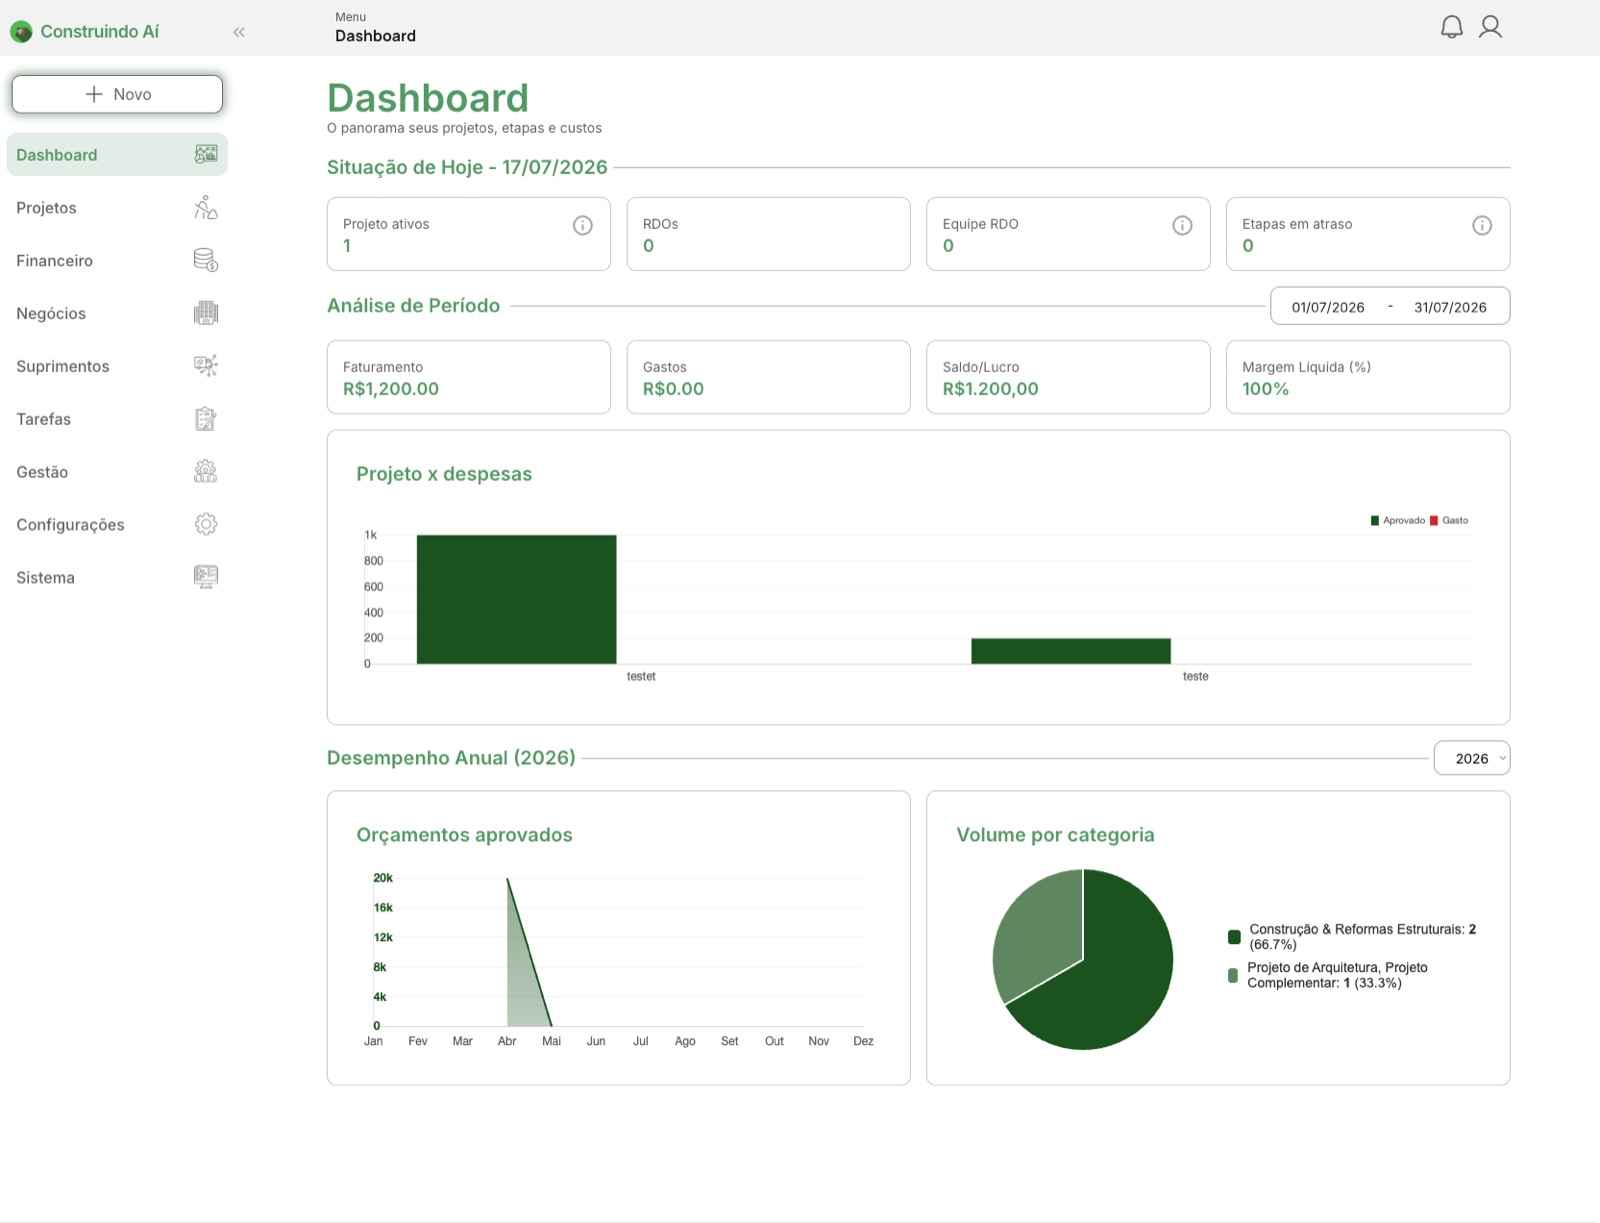The image size is (1600, 1223).
Task: Click info icon on Etapas em atraso card
Action: coord(1482,226)
